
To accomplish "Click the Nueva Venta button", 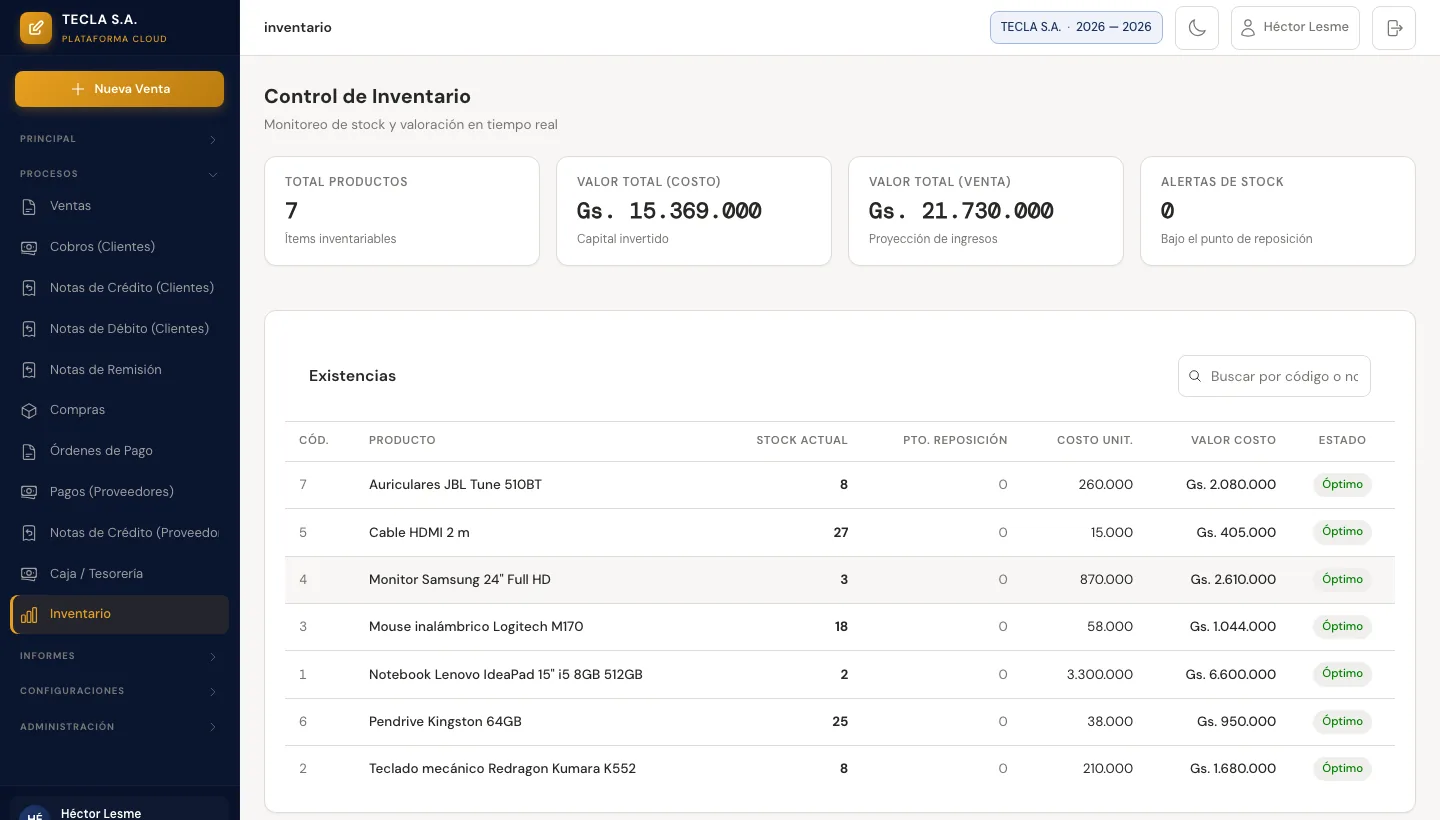I will click(x=119, y=89).
